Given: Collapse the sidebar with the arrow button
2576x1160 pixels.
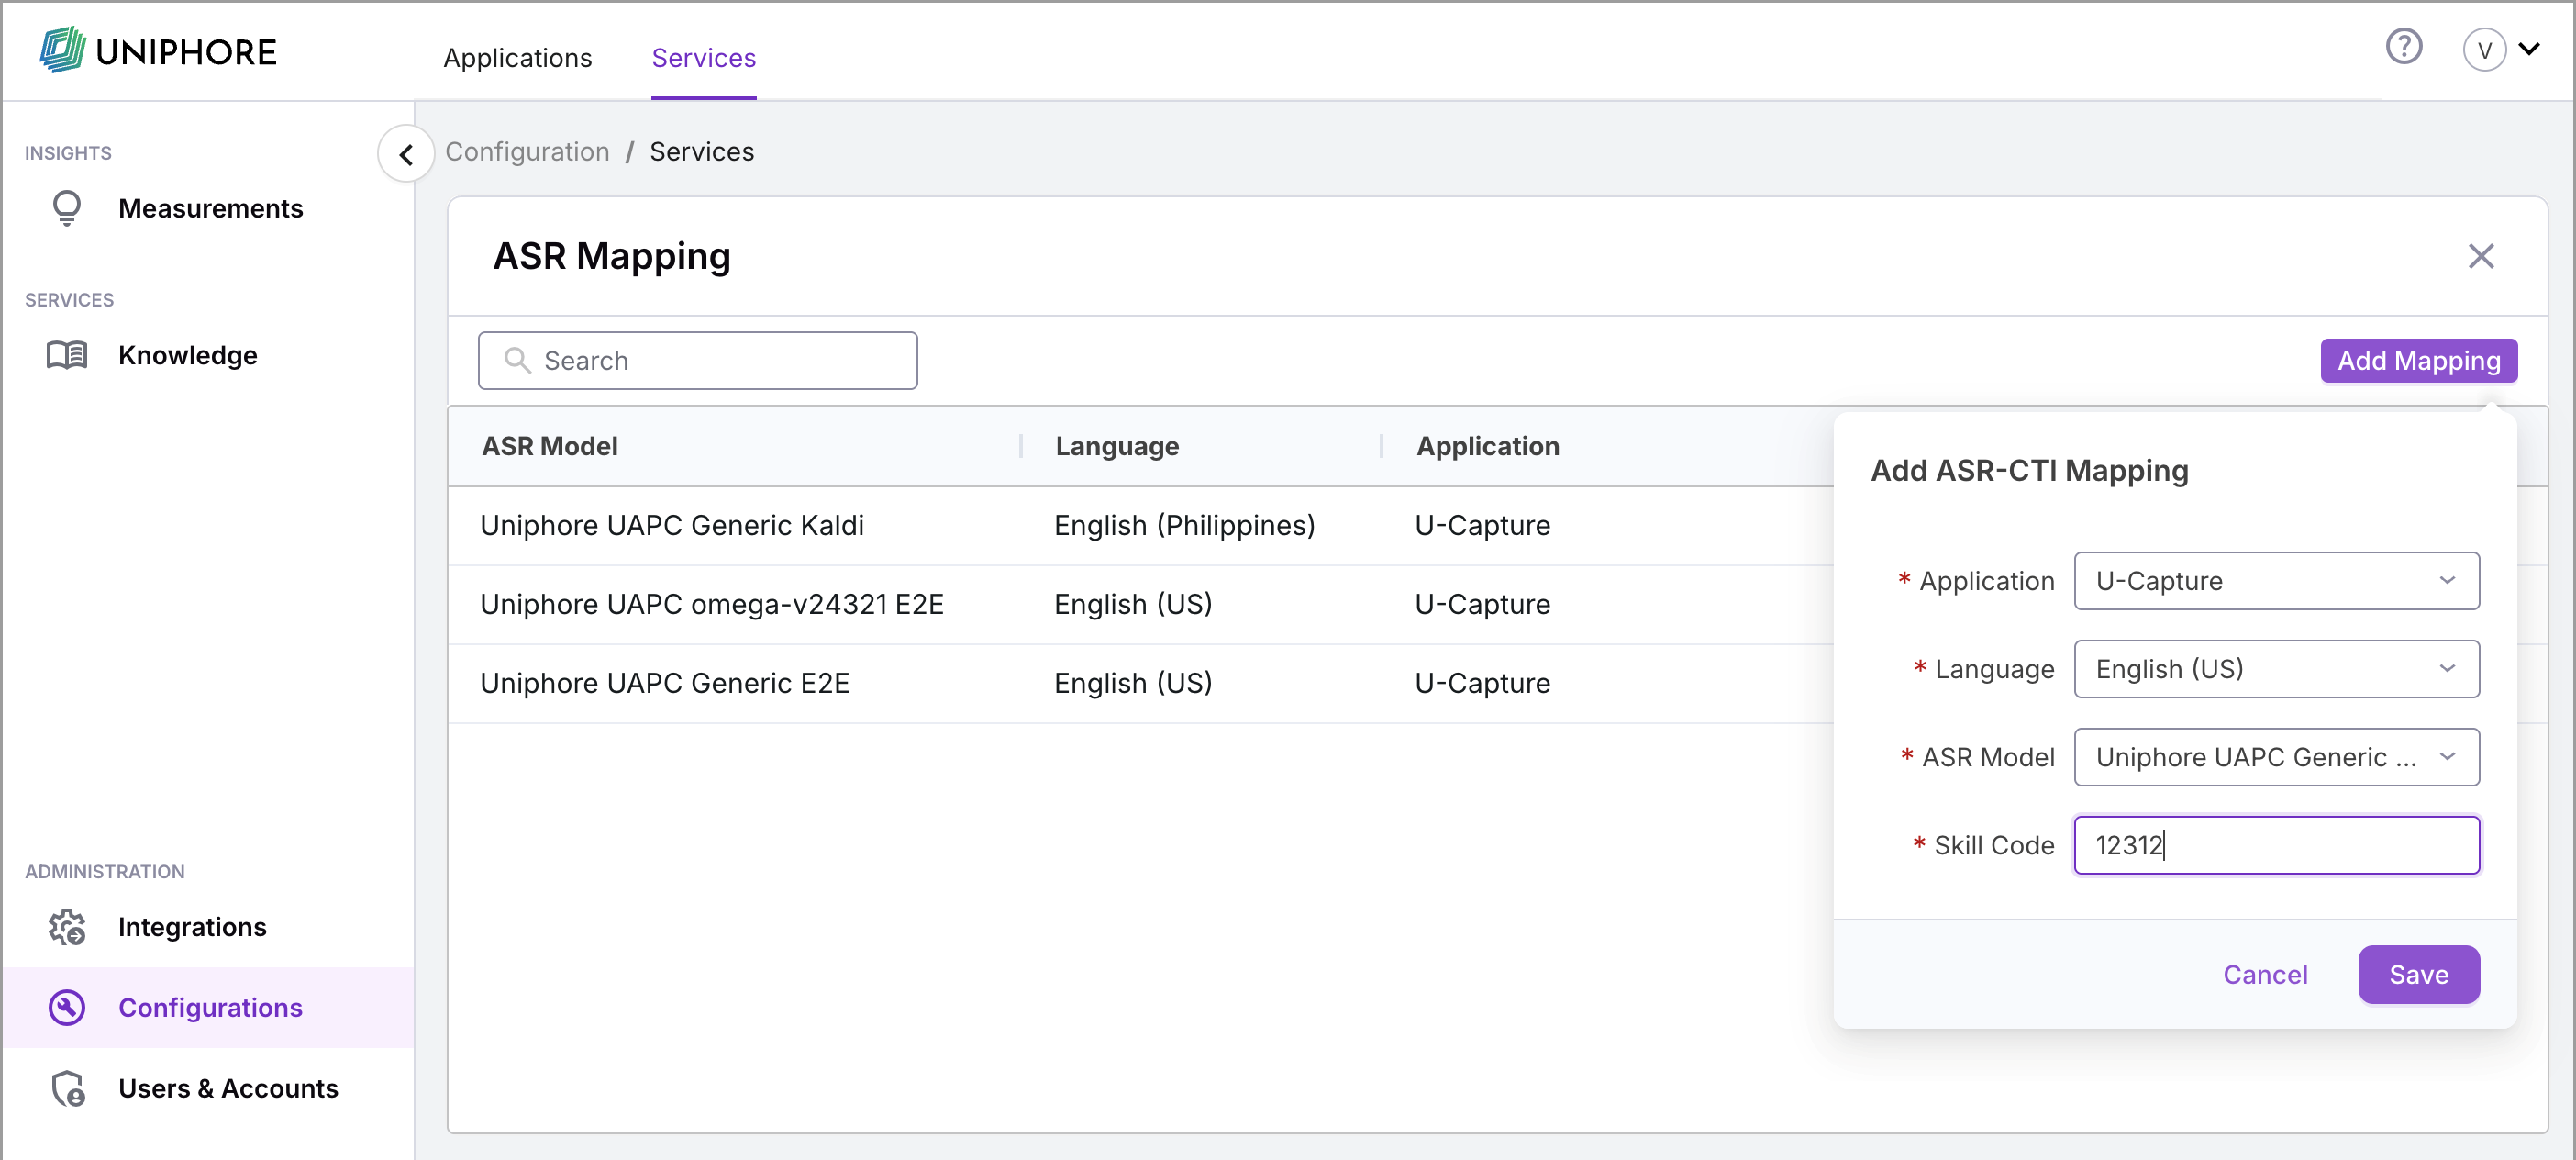Looking at the screenshot, I should click(x=406, y=154).
